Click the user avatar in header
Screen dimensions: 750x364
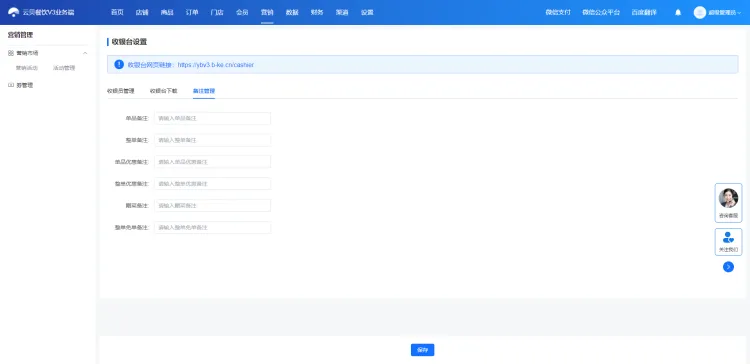coord(700,12)
